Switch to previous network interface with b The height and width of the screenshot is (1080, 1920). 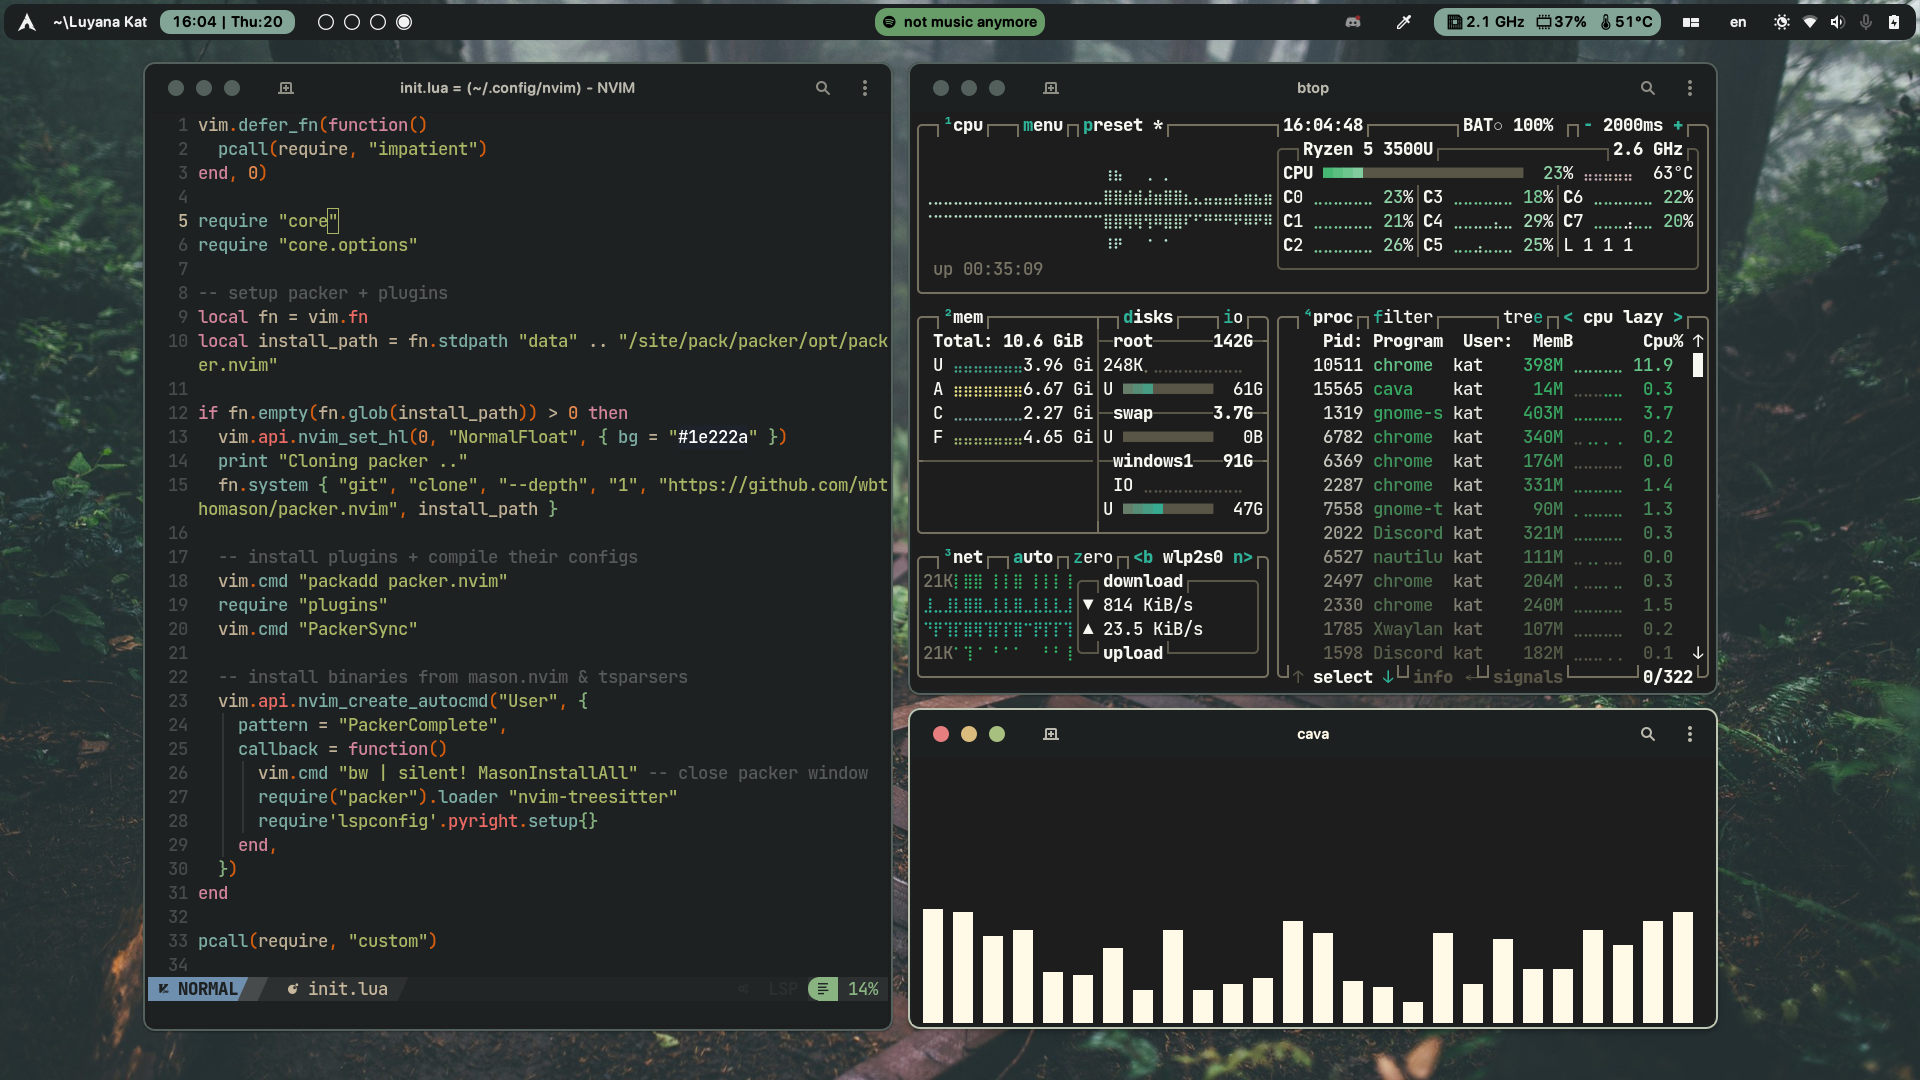(1143, 557)
